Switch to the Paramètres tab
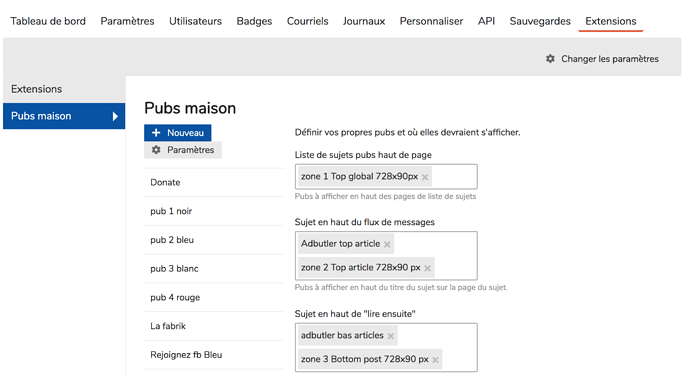 pyautogui.click(x=127, y=21)
